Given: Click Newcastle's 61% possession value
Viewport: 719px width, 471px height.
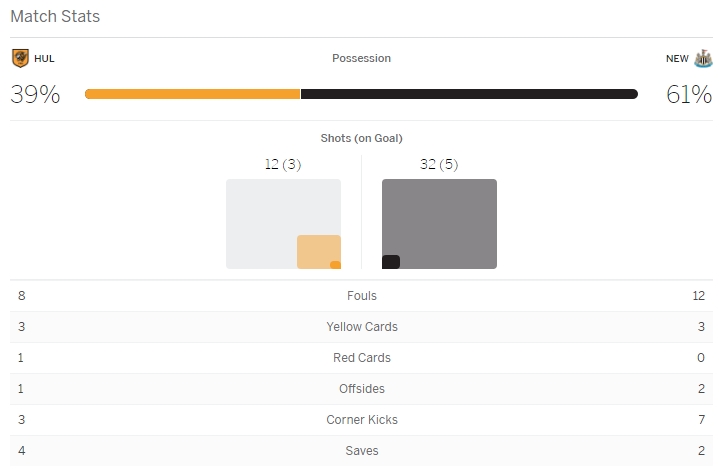Looking at the screenshot, I should pos(689,95).
